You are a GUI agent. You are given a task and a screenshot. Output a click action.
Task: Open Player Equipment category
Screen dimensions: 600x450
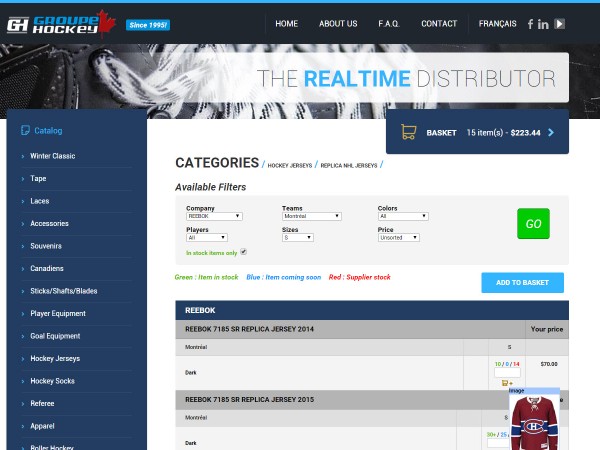pyautogui.click(x=58, y=313)
